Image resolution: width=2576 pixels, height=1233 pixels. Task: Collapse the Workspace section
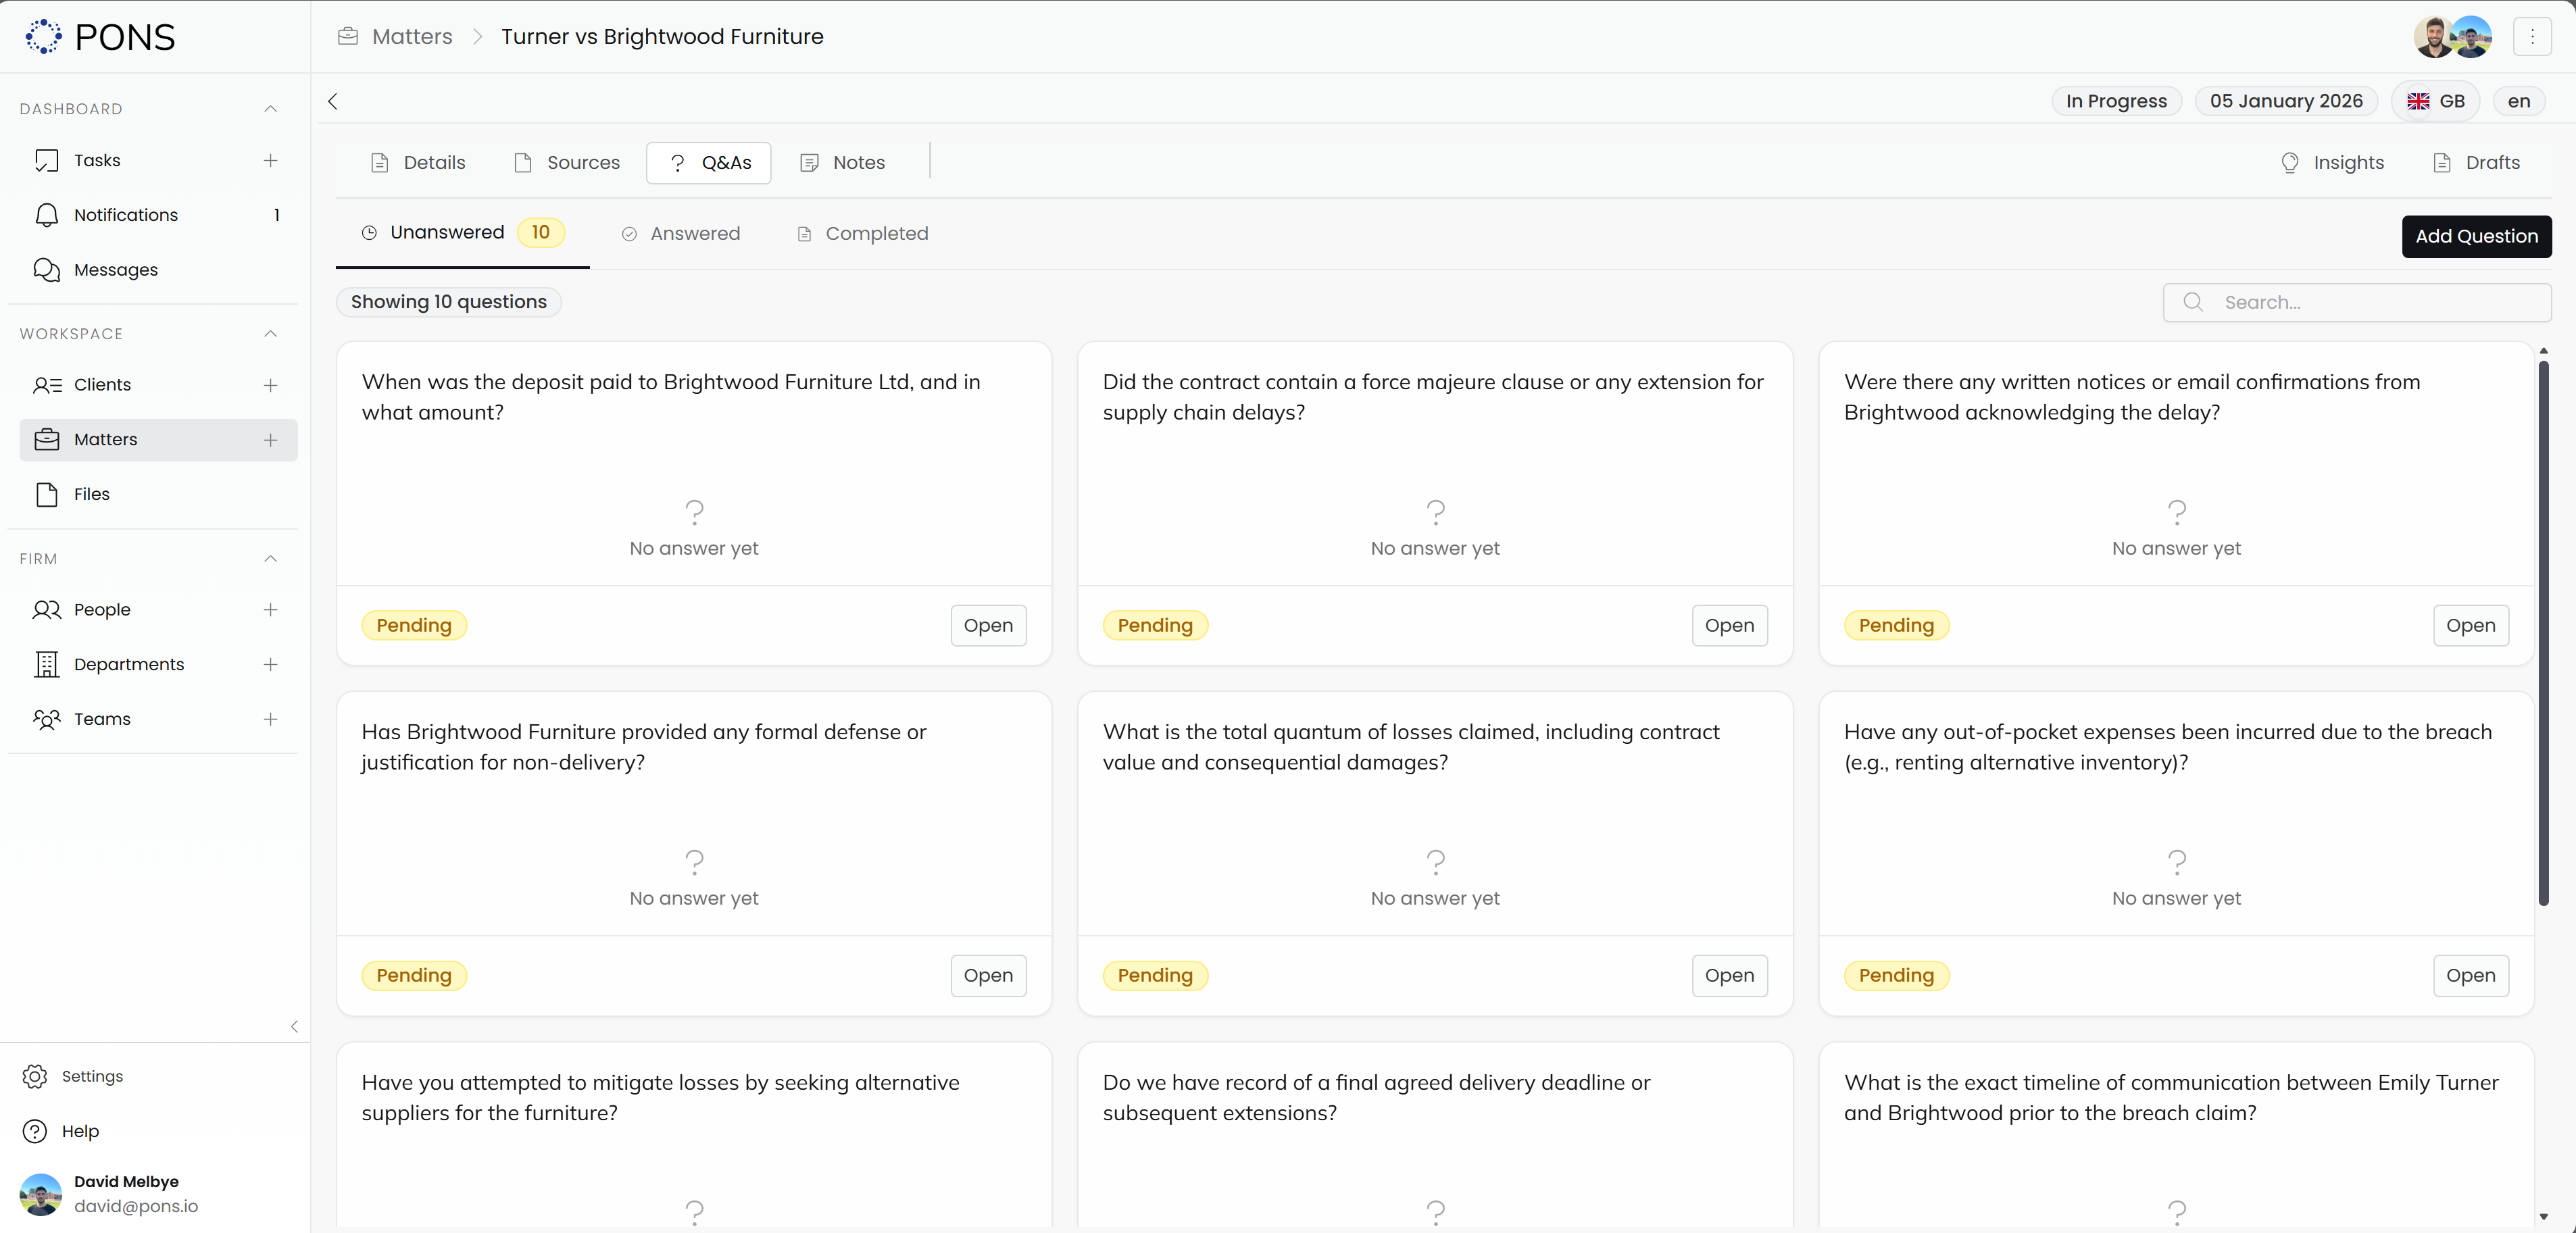[x=270, y=333]
